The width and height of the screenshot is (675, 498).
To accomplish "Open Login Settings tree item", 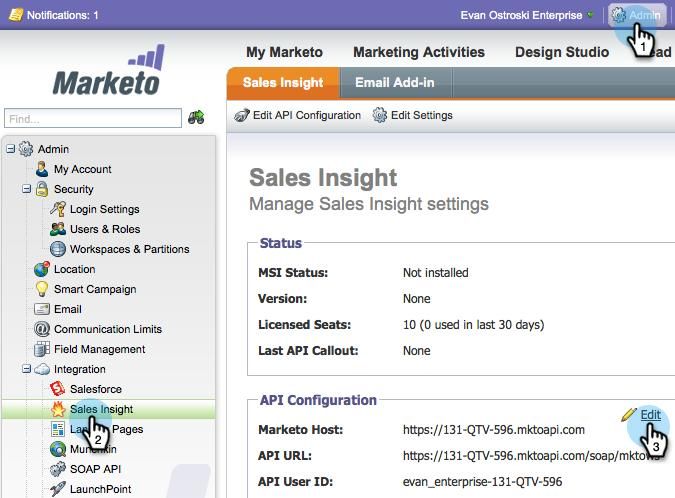I will coord(104,209).
